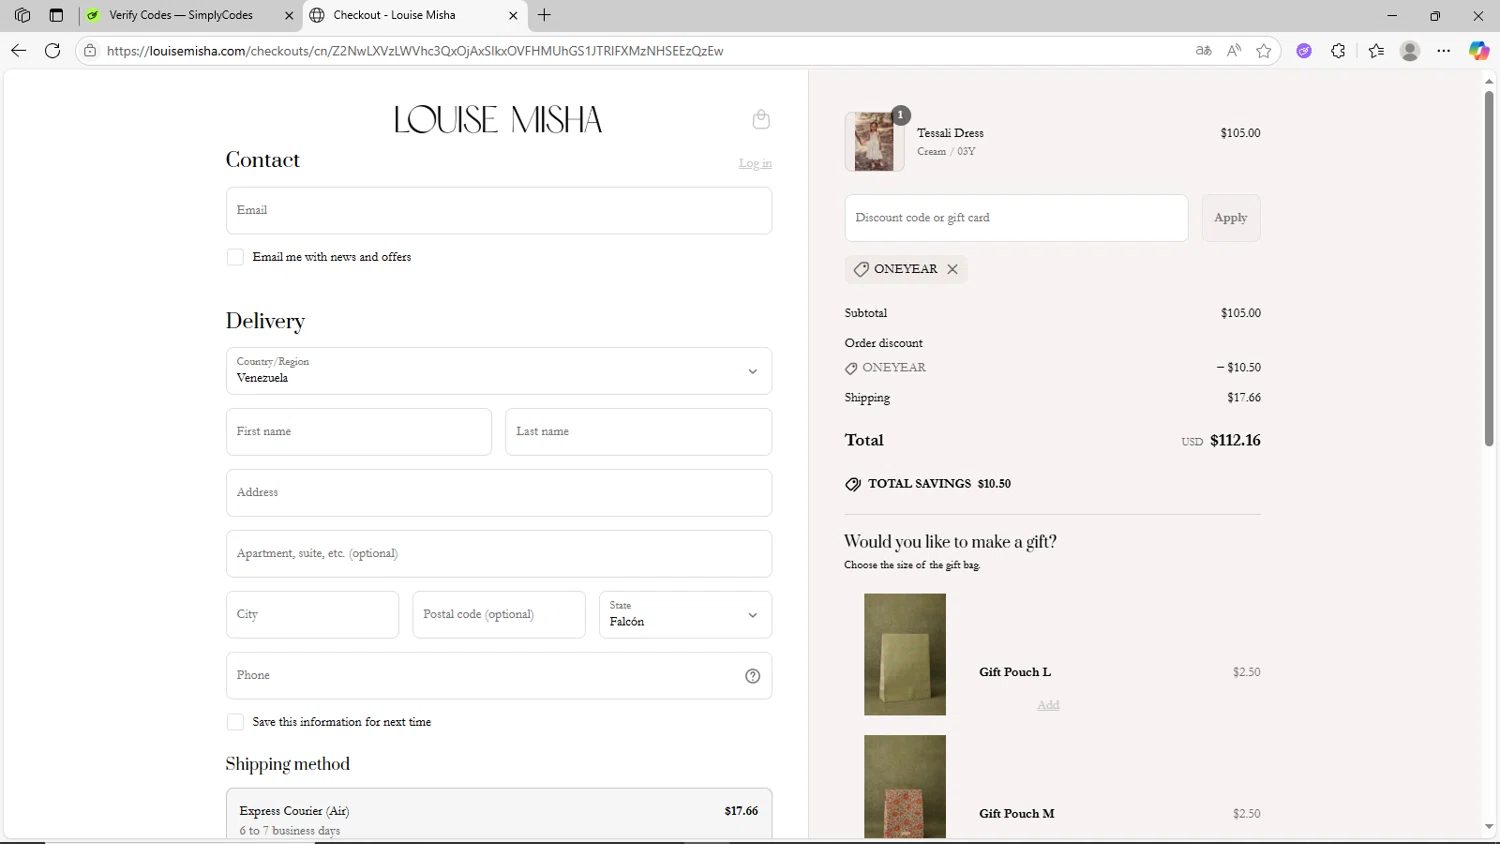Open the State dropdown showing Falcón

[685, 615]
